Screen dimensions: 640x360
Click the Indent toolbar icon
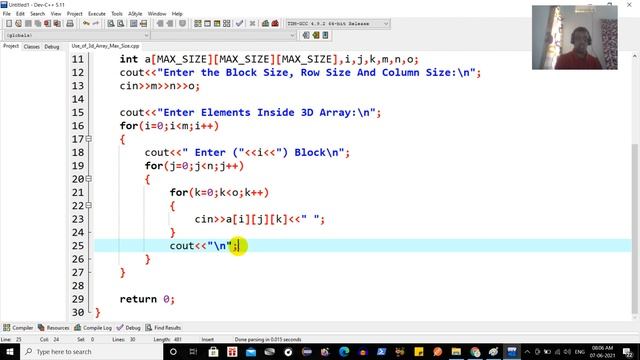tap(160, 24)
